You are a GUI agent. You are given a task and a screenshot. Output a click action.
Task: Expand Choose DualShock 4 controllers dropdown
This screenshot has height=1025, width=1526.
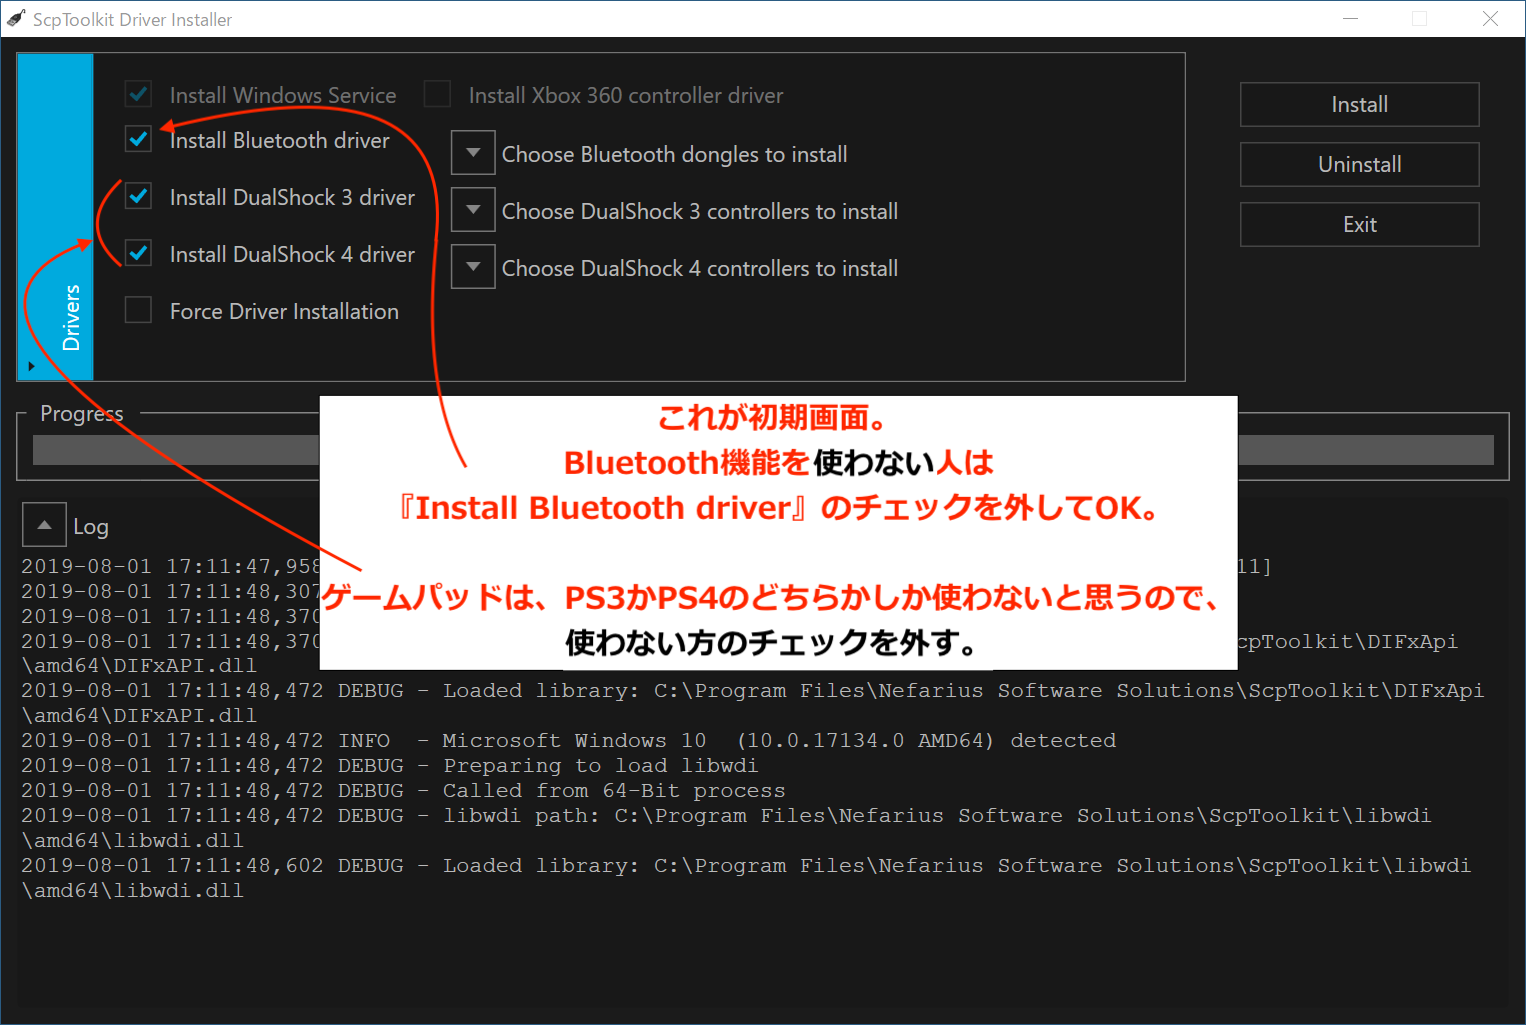(x=473, y=267)
